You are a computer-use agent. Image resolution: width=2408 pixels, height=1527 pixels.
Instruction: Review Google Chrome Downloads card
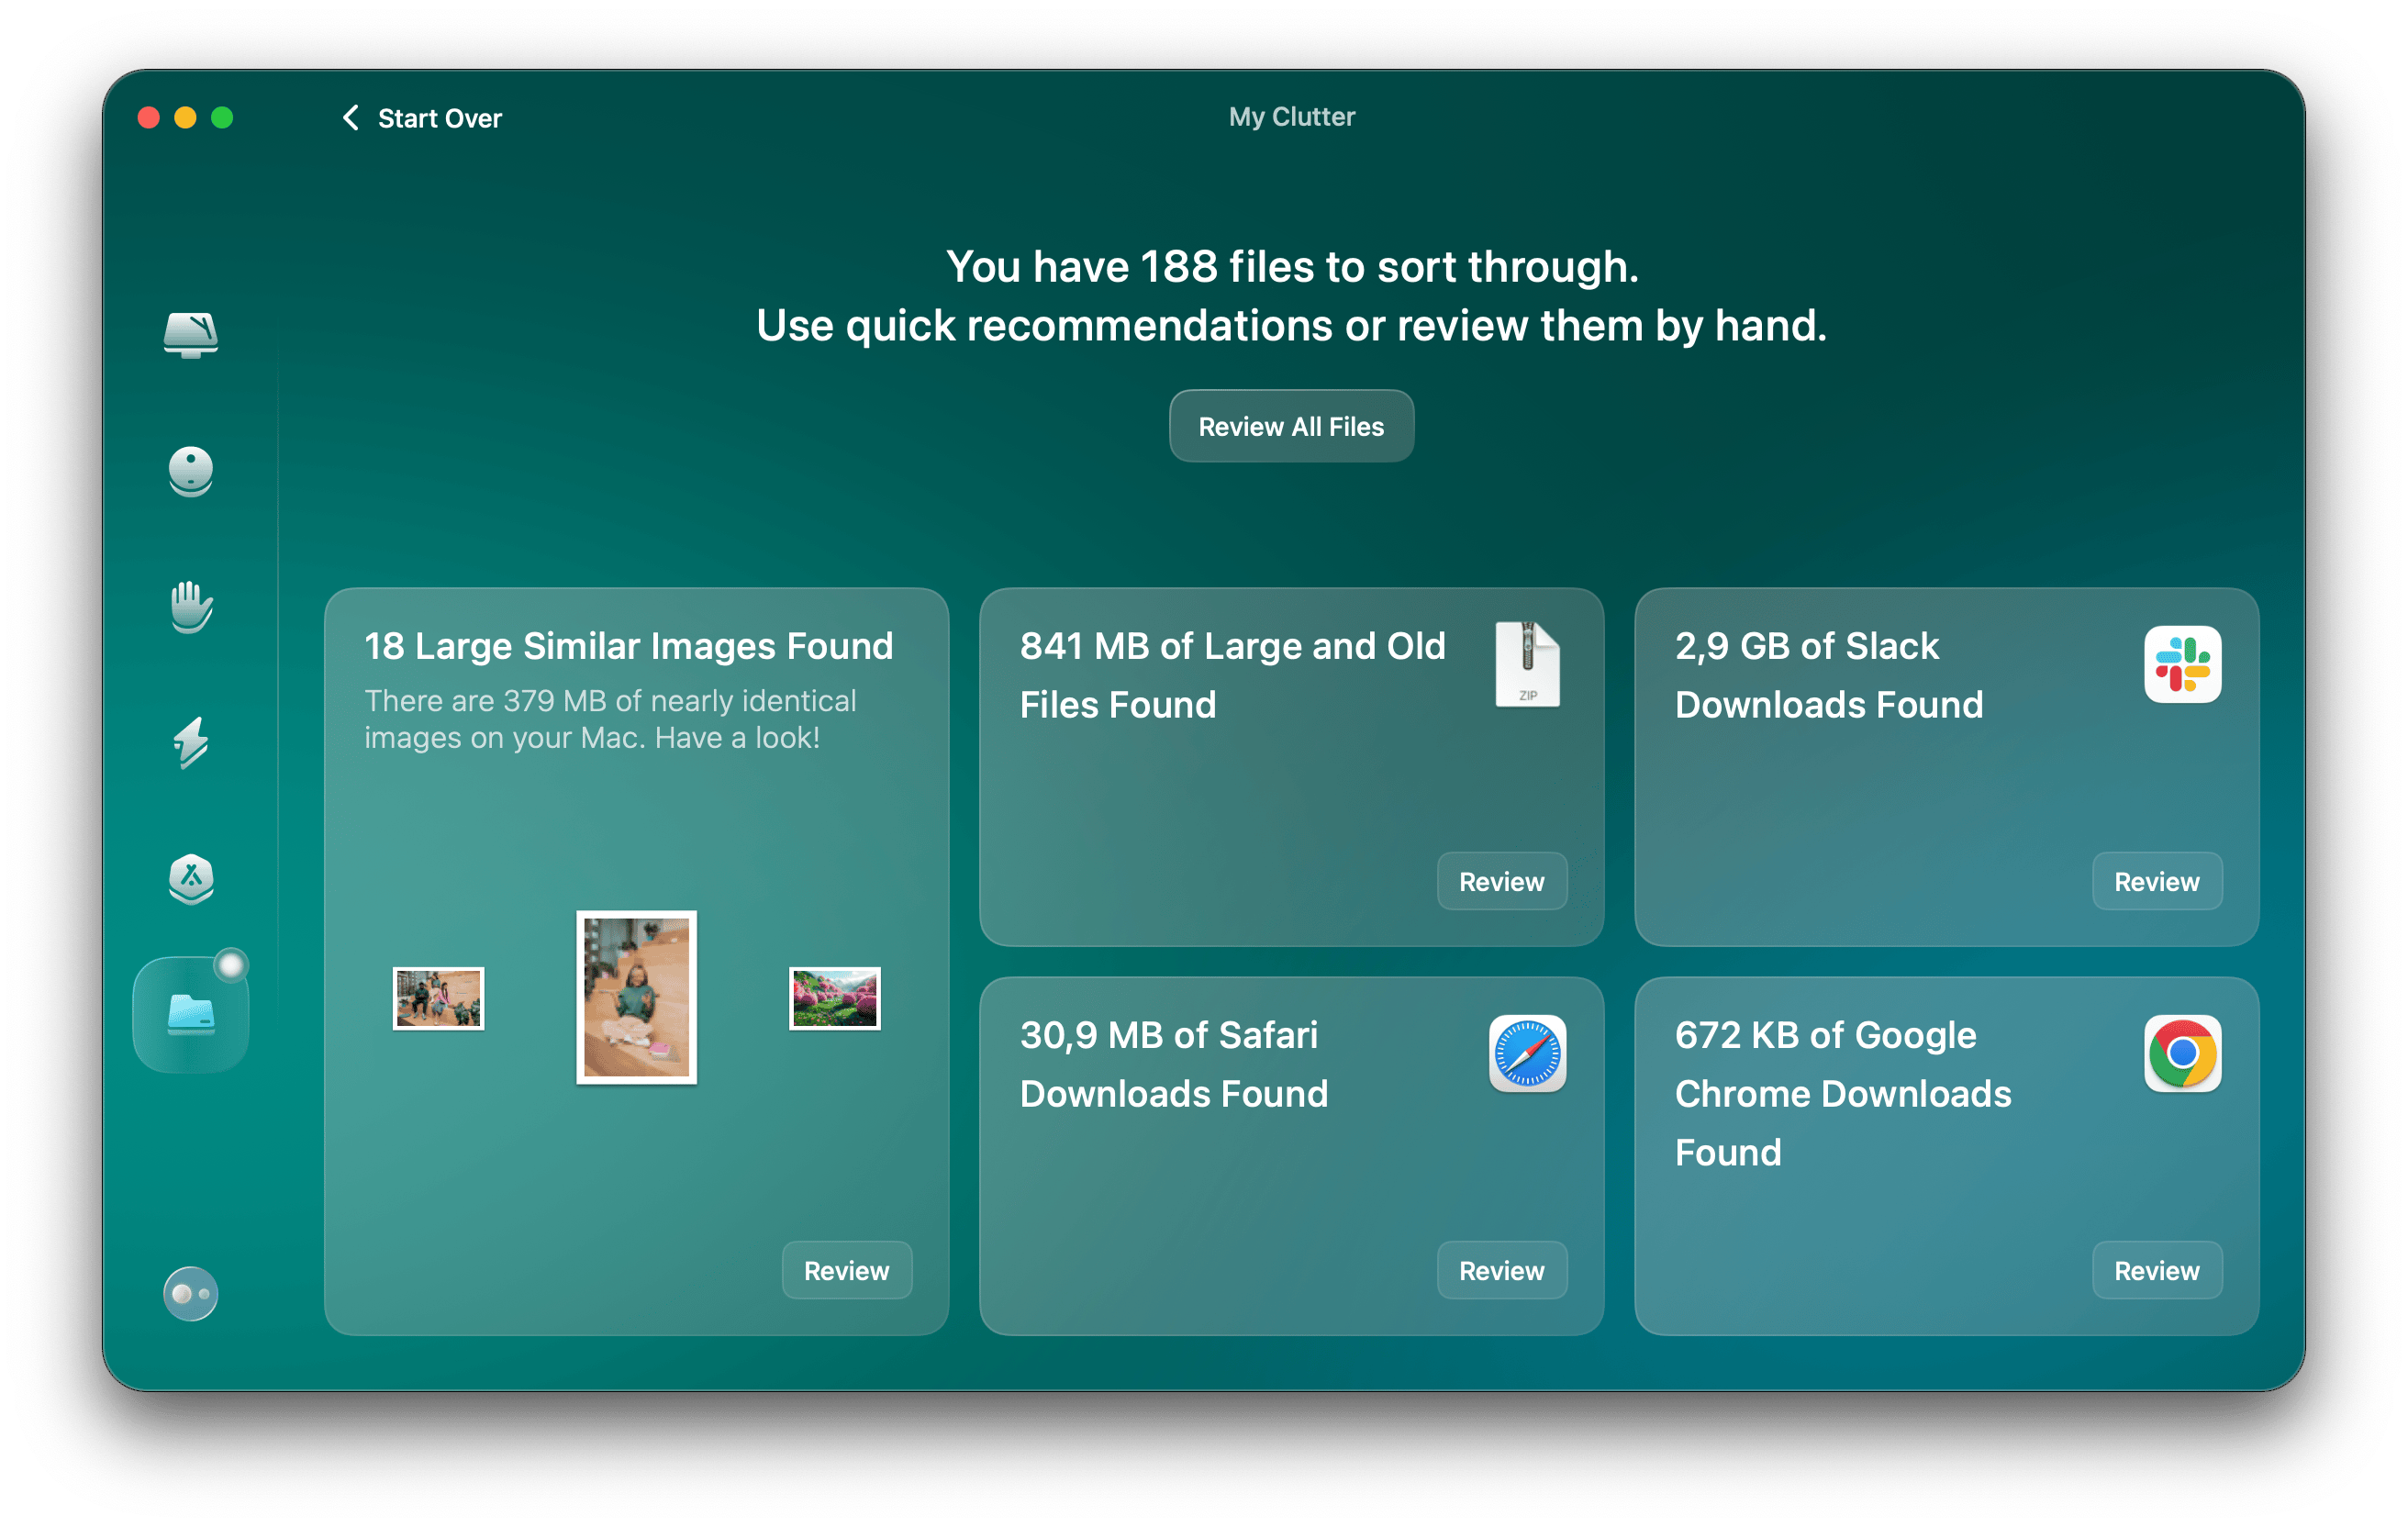[2156, 1270]
